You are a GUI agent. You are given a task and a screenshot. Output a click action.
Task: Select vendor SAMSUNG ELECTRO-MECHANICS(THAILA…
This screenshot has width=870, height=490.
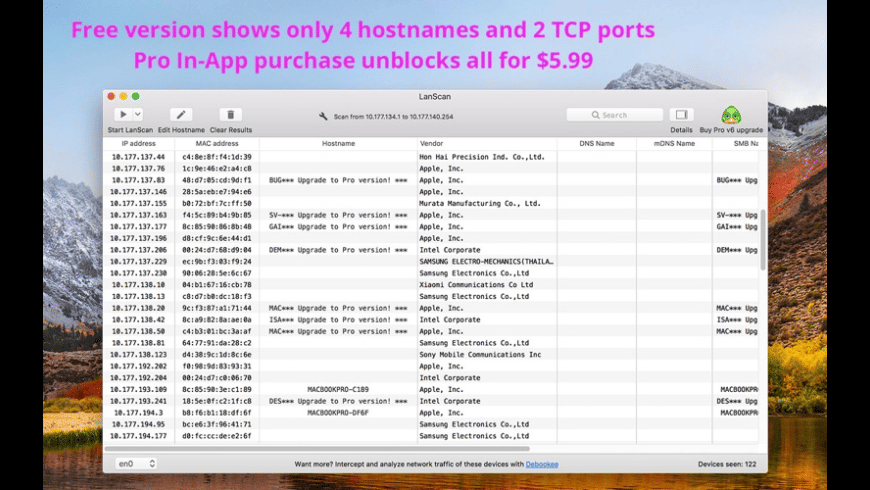point(487,261)
